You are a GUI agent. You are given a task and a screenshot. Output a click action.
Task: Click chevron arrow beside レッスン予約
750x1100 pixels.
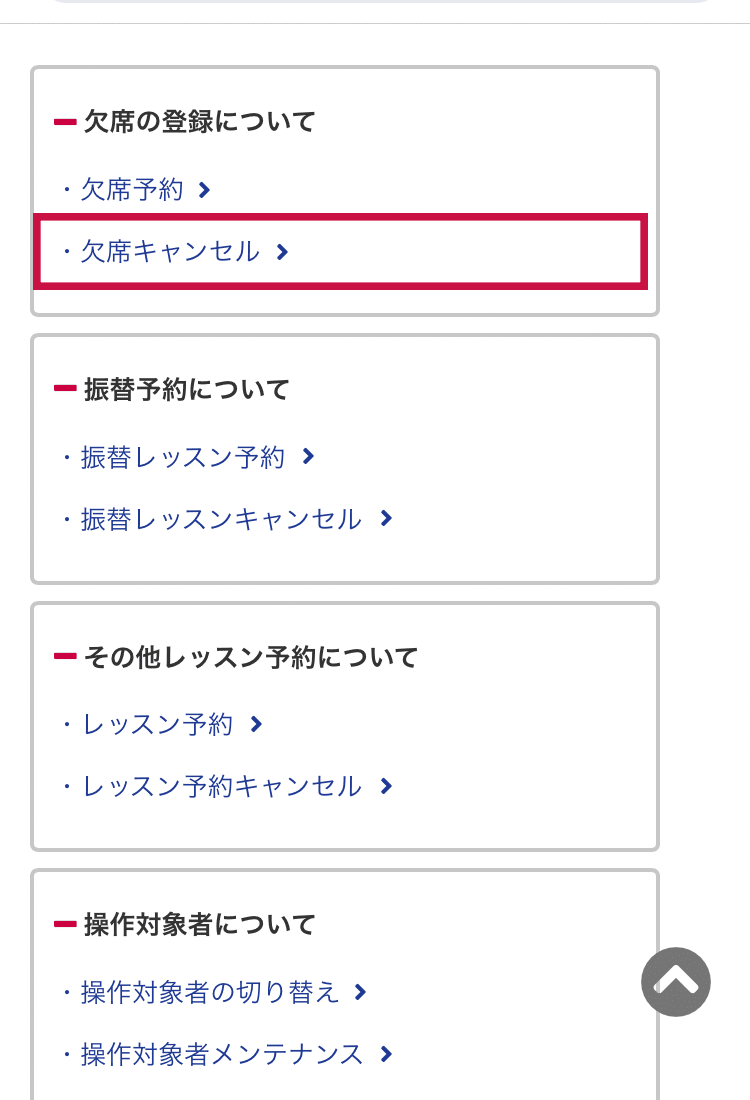pyautogui.click(x=256, y=724)
